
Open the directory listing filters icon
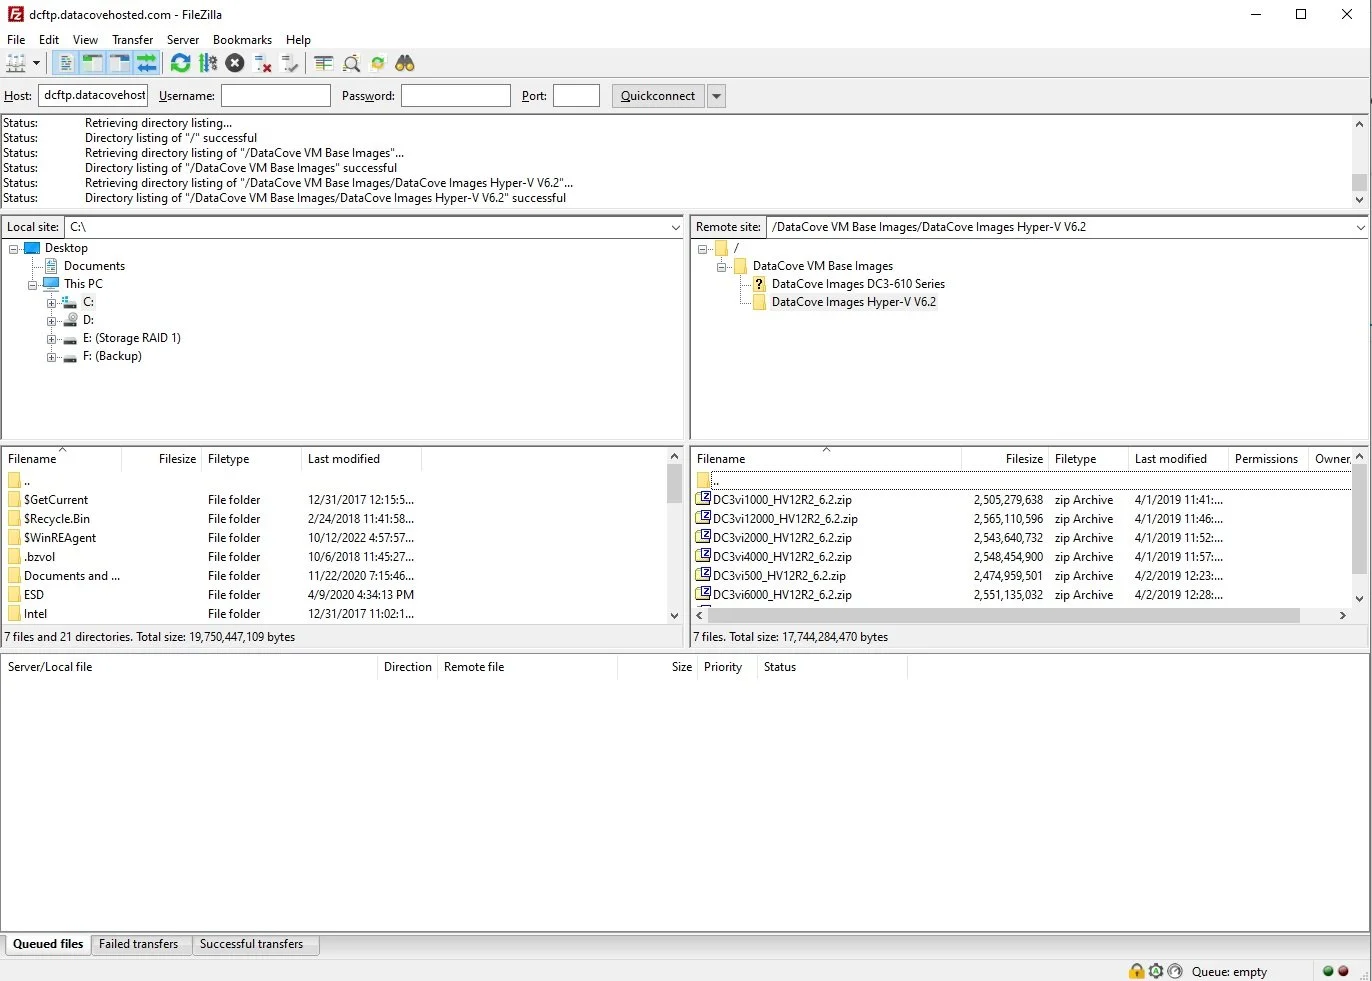pos(352,63)
